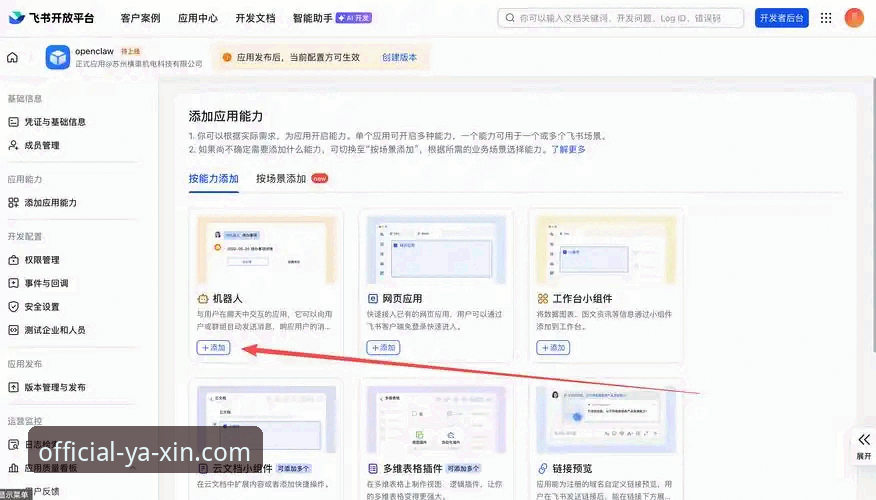
Task: Click the 成员管理 person icon
Action: [13, 145]
